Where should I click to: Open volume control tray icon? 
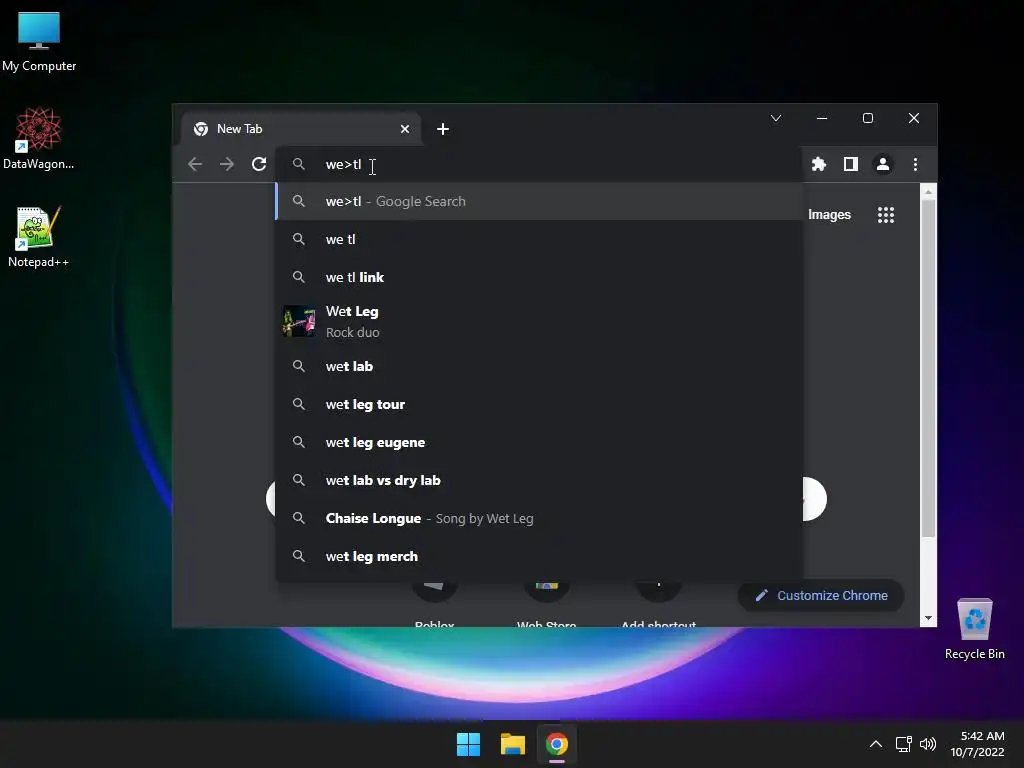coord(927,744)
